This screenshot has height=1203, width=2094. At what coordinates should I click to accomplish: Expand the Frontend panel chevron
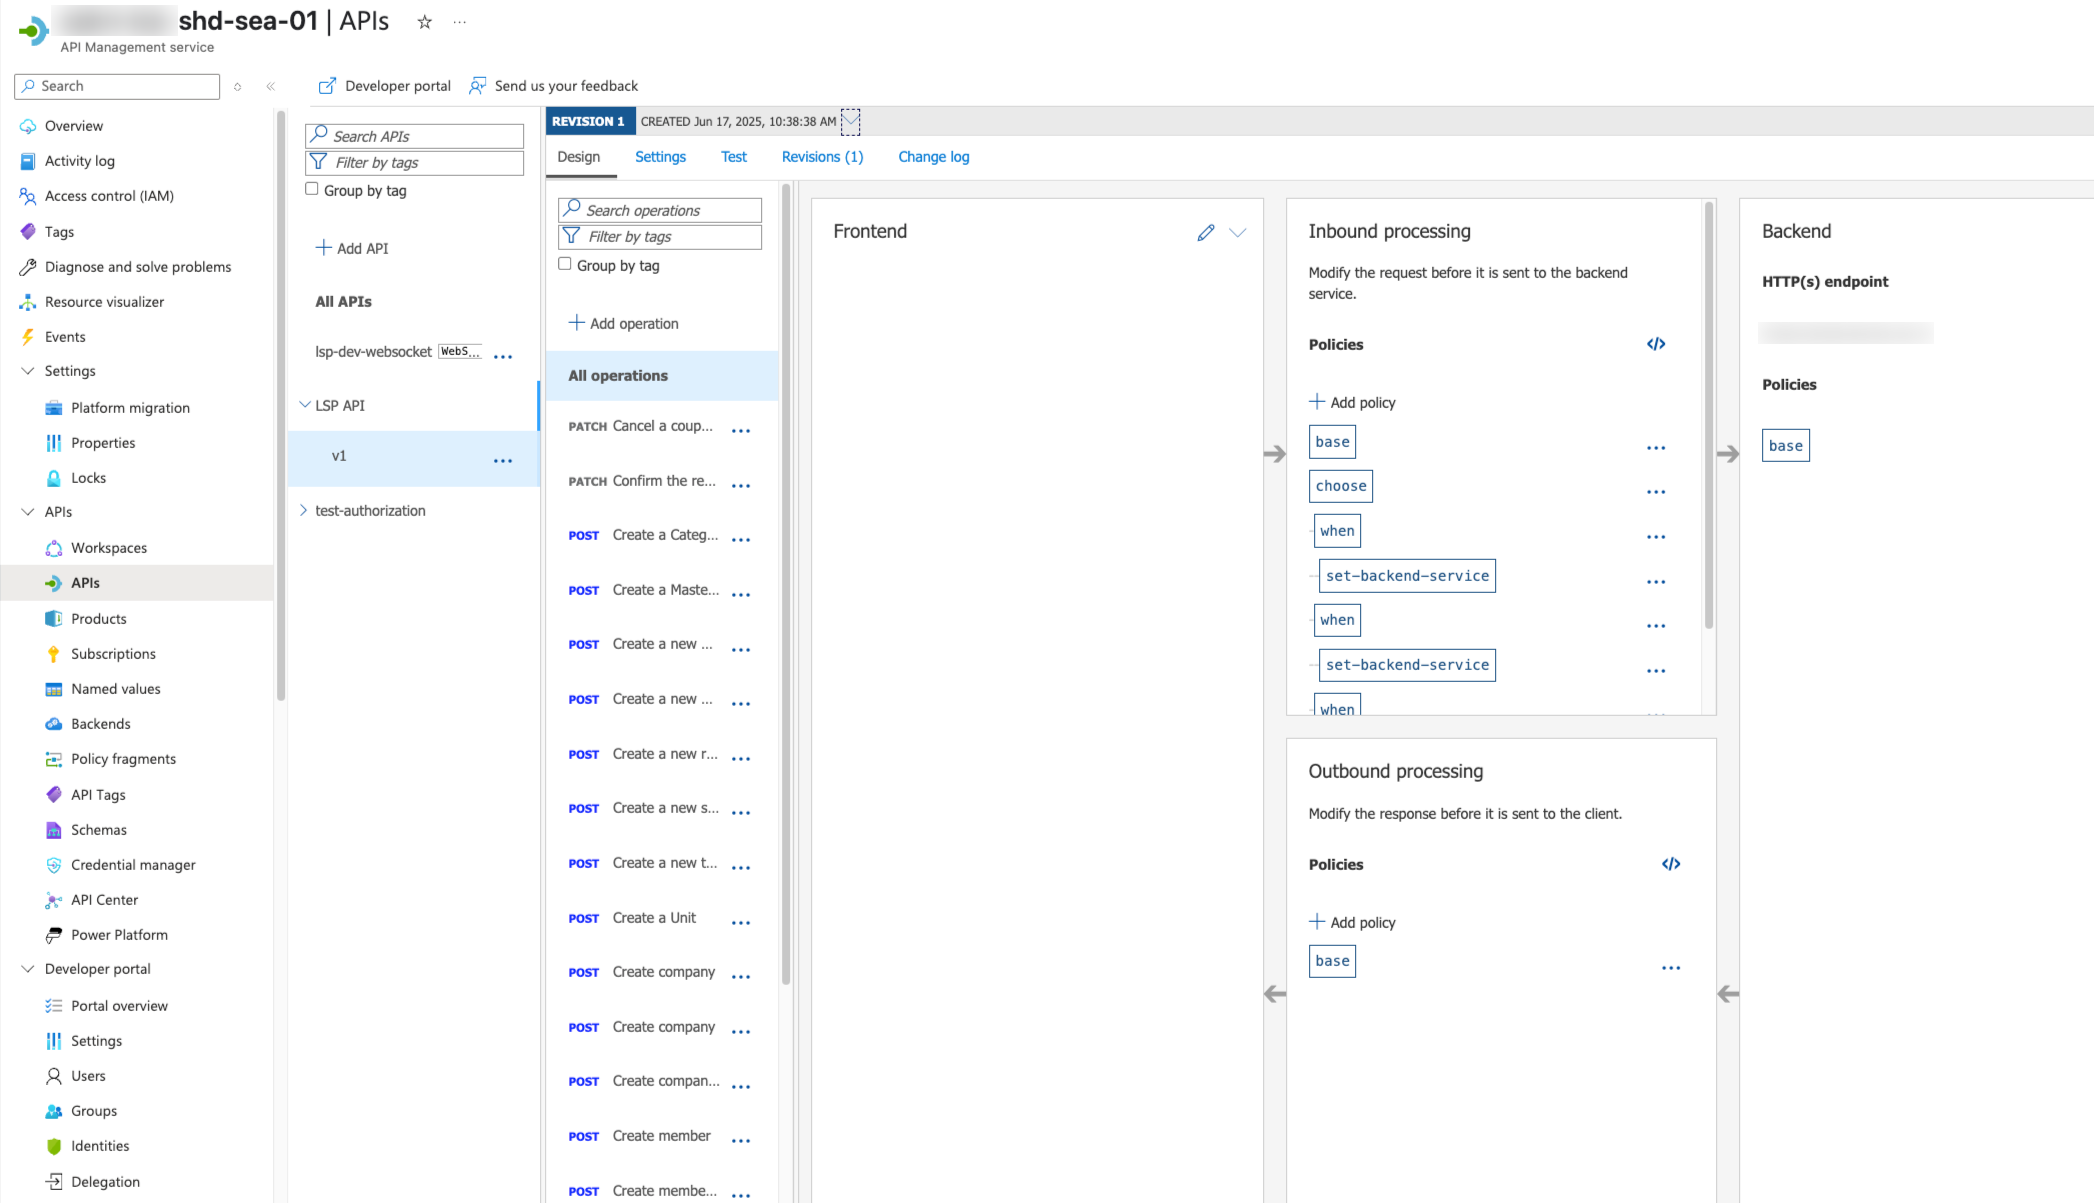pos(1238,232)
